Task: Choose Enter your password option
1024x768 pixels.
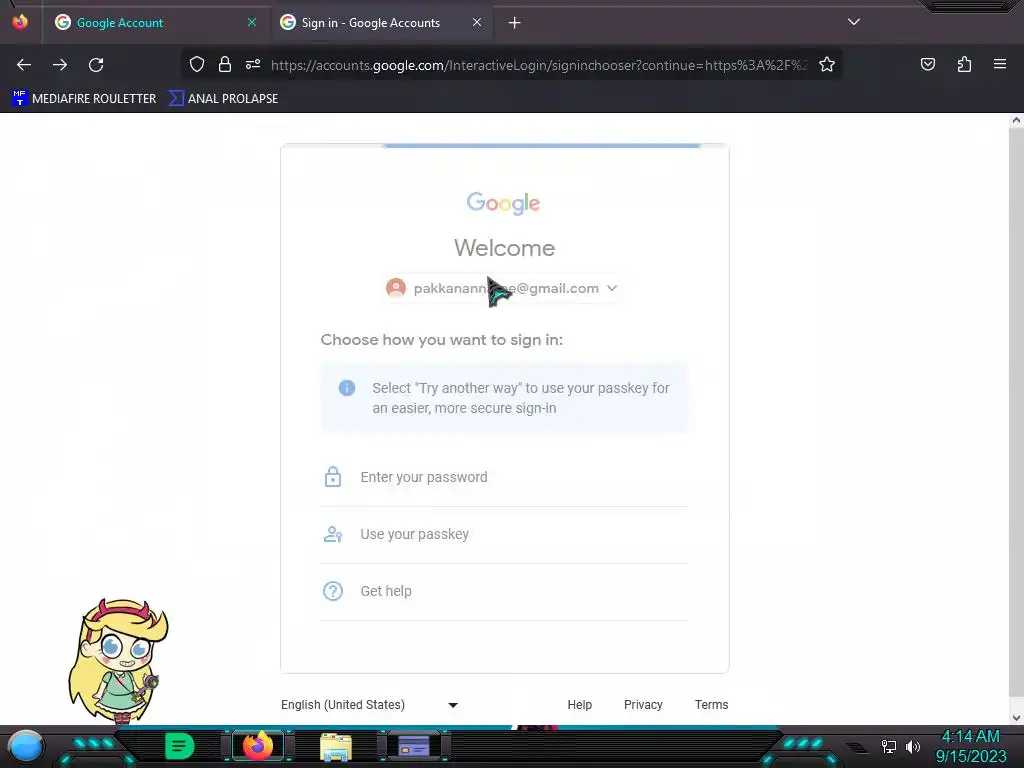Action: pyautogui.click(x=504, y=477)
